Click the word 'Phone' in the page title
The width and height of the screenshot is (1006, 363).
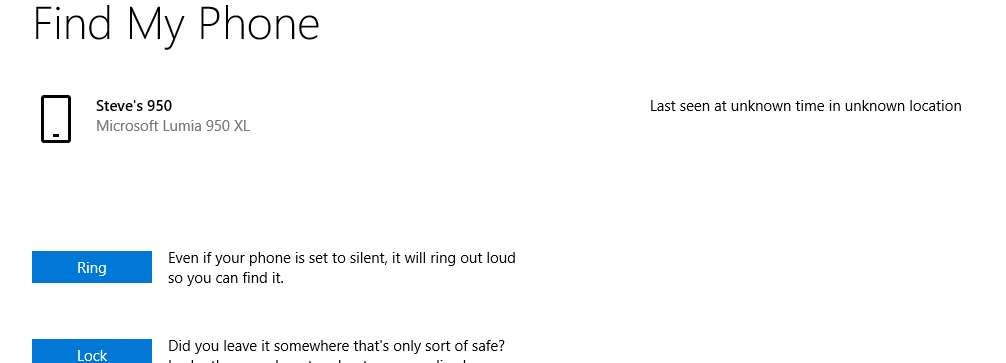pyautogui.click(x=259, y=24)
